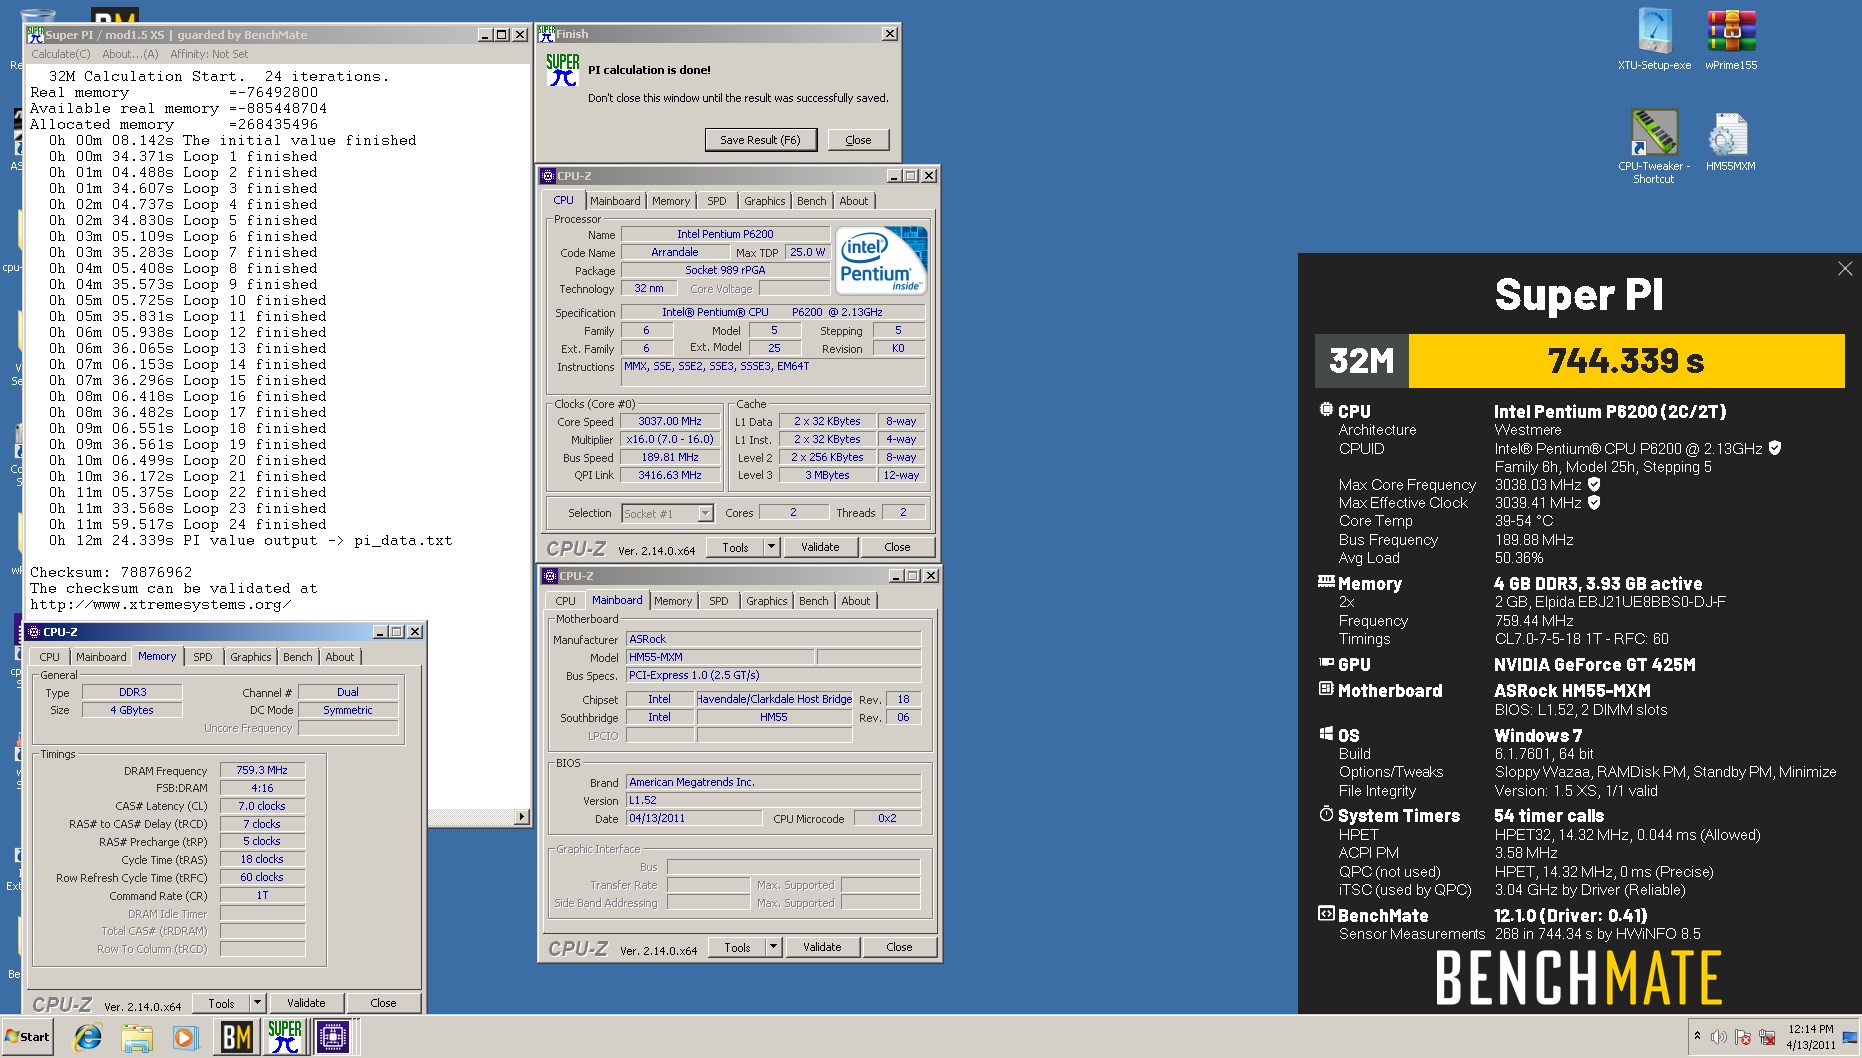
Task: Click Tools button in top CPU-Z window
Action: click(735, 547)
